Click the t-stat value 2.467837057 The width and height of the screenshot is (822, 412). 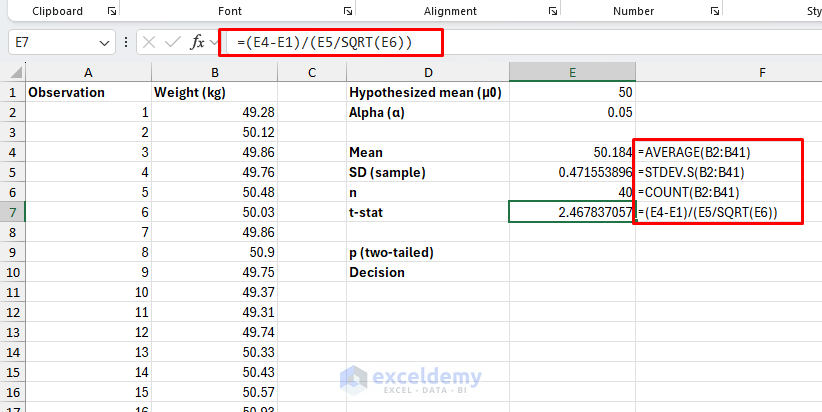pyautogui.click(x=572, y=212)
